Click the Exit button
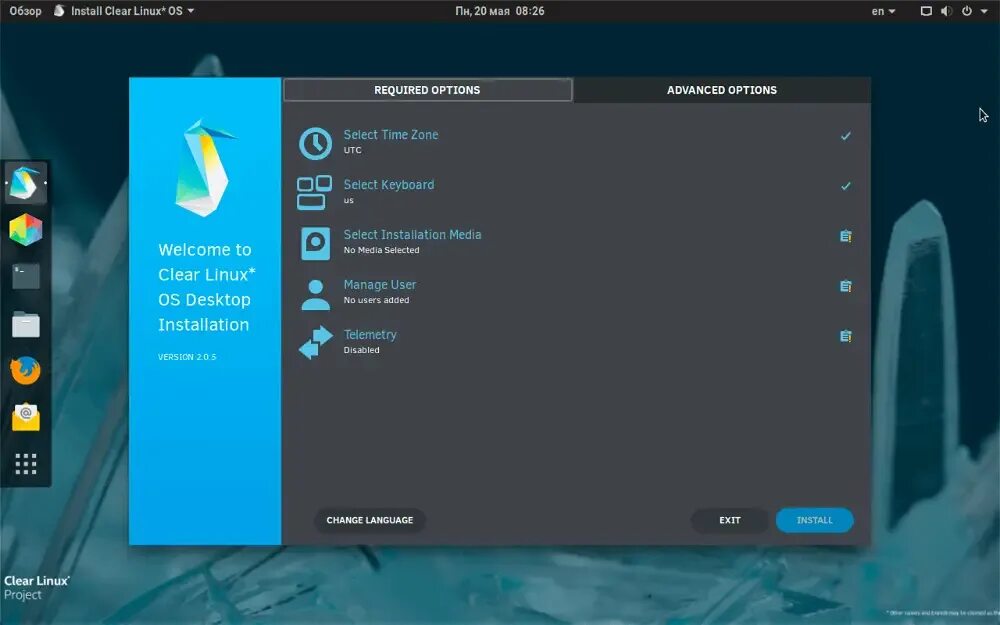This screenshot has height=625, width=1000. click(x=730, y=520)
